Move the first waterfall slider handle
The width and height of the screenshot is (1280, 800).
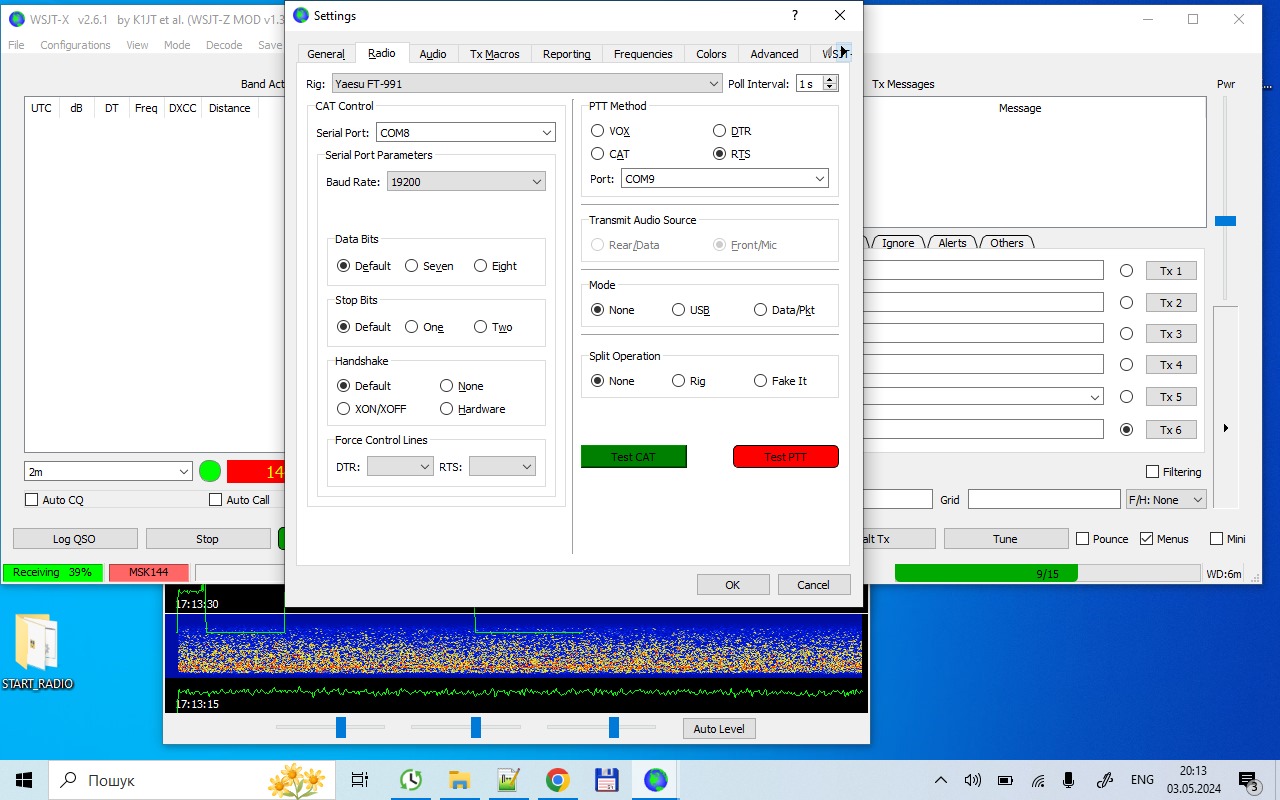pos(341,727)
